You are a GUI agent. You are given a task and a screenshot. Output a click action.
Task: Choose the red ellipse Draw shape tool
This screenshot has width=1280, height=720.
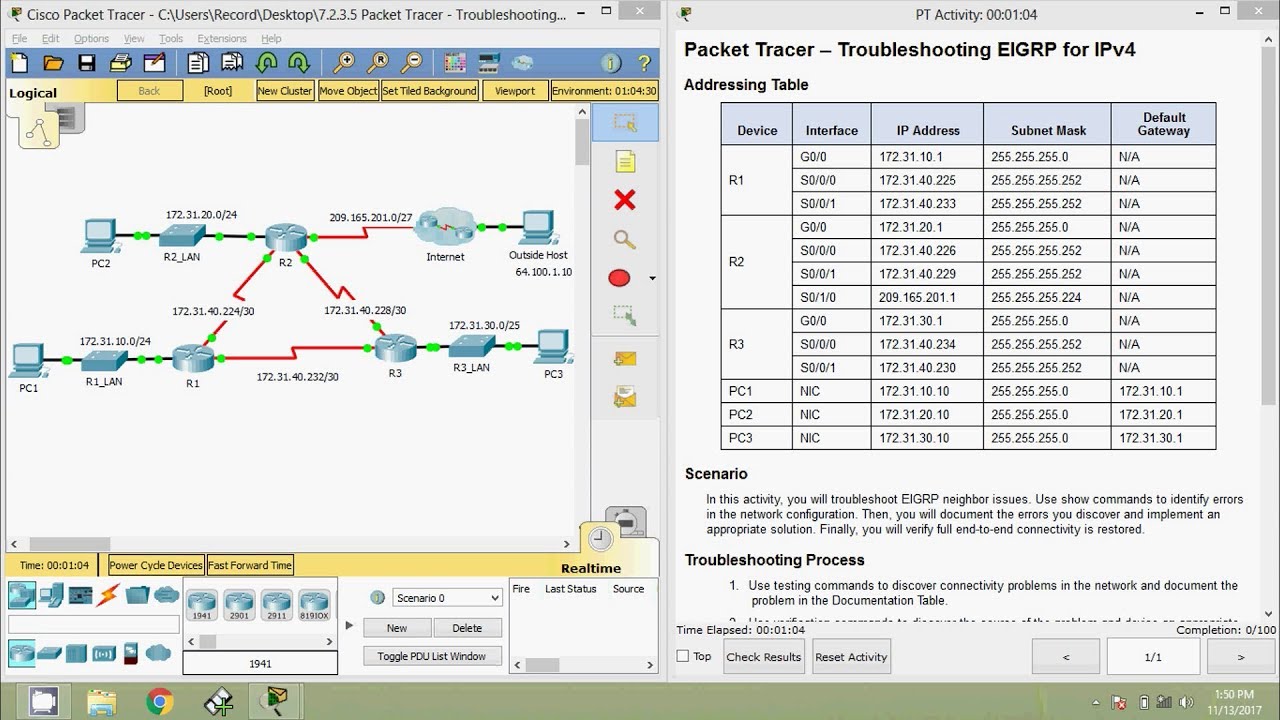(x=619, y=278)
